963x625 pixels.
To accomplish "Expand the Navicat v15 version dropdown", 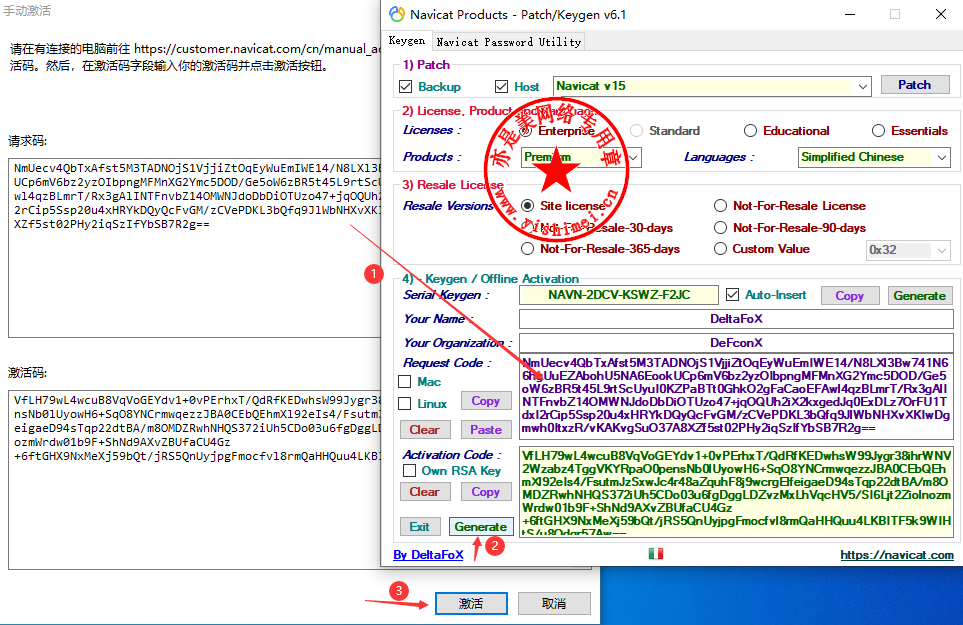I will coord(862,87).
